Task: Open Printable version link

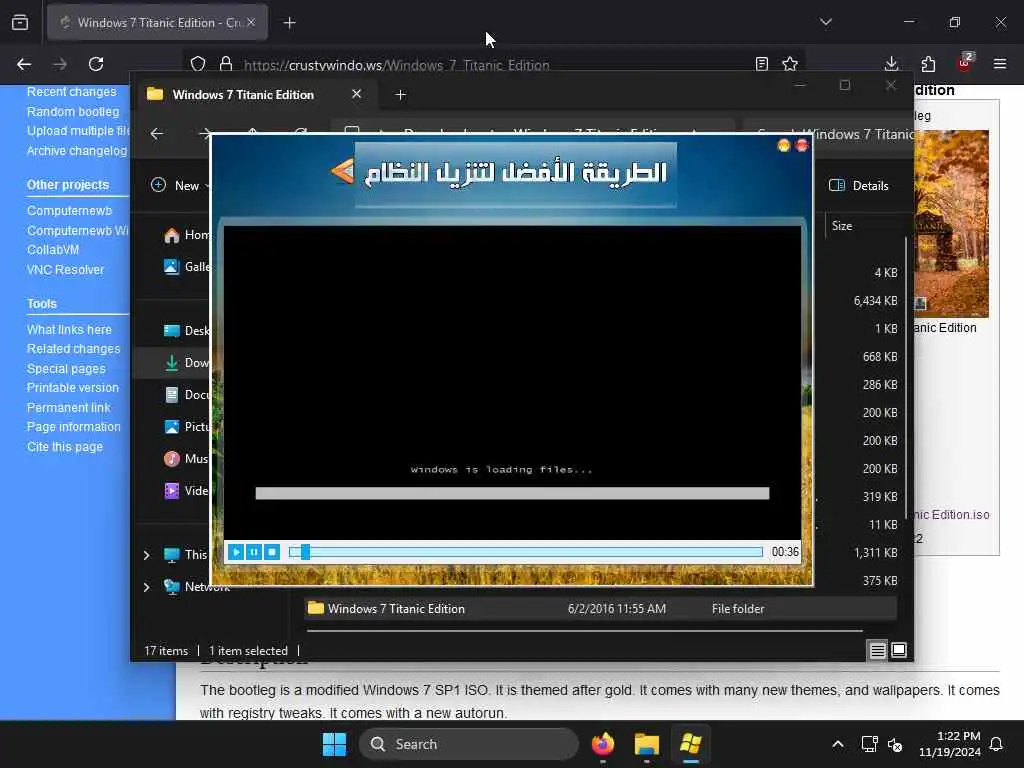Action: pyautogui.click(x=72, y=388)
